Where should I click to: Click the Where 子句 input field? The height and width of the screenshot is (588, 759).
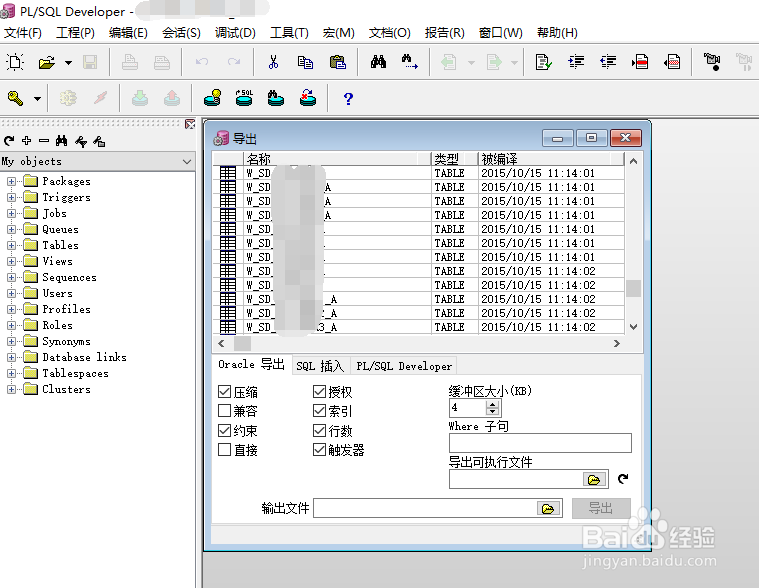(540, 443)
